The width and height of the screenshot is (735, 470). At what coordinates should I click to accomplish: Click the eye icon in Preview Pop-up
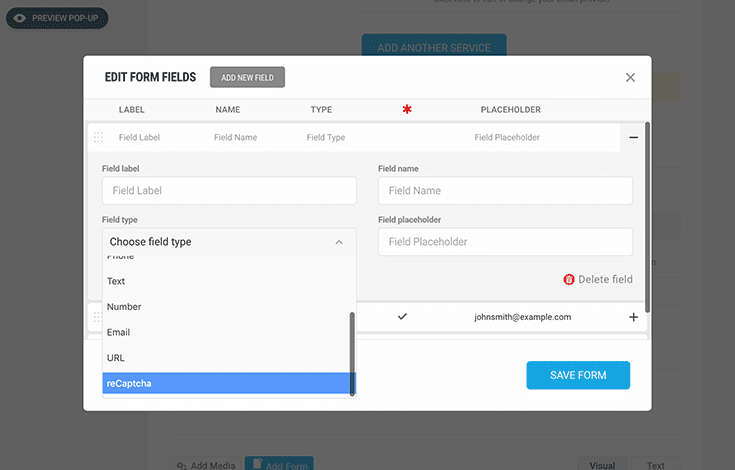pos(20,18)
